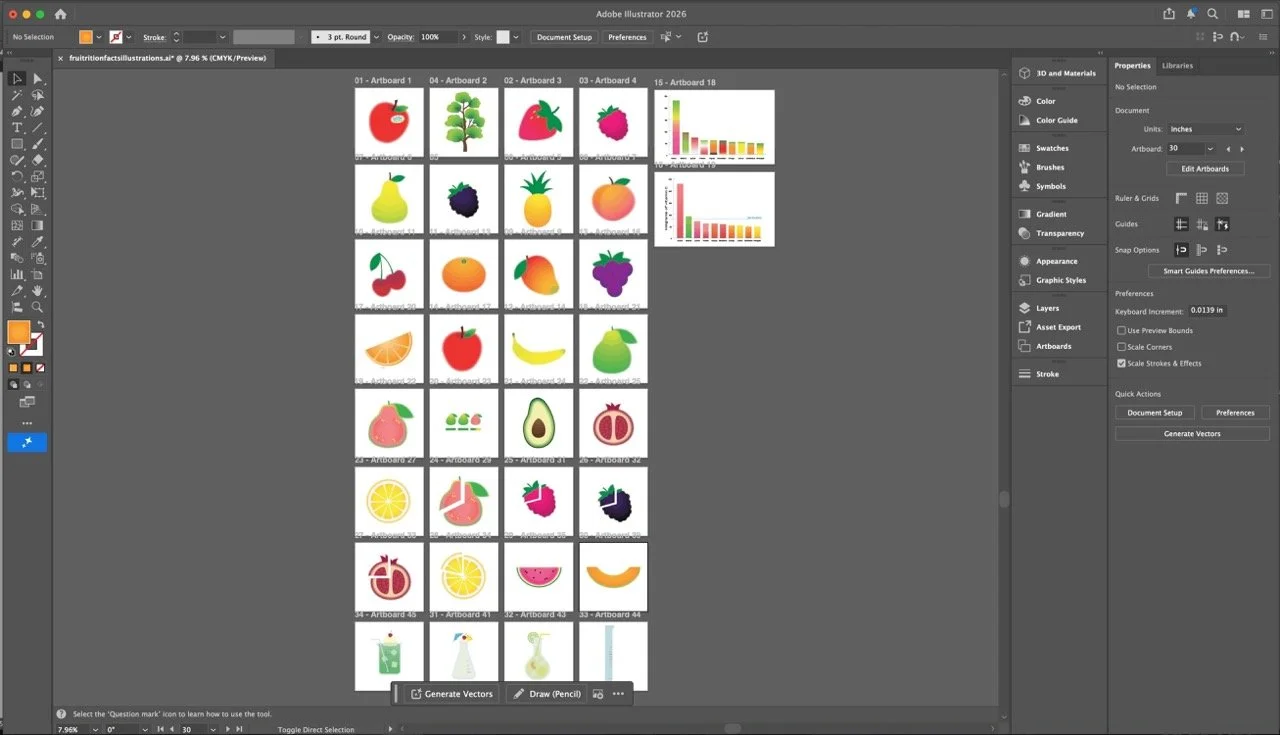Select the Direct Selection tool

point(38,78)
